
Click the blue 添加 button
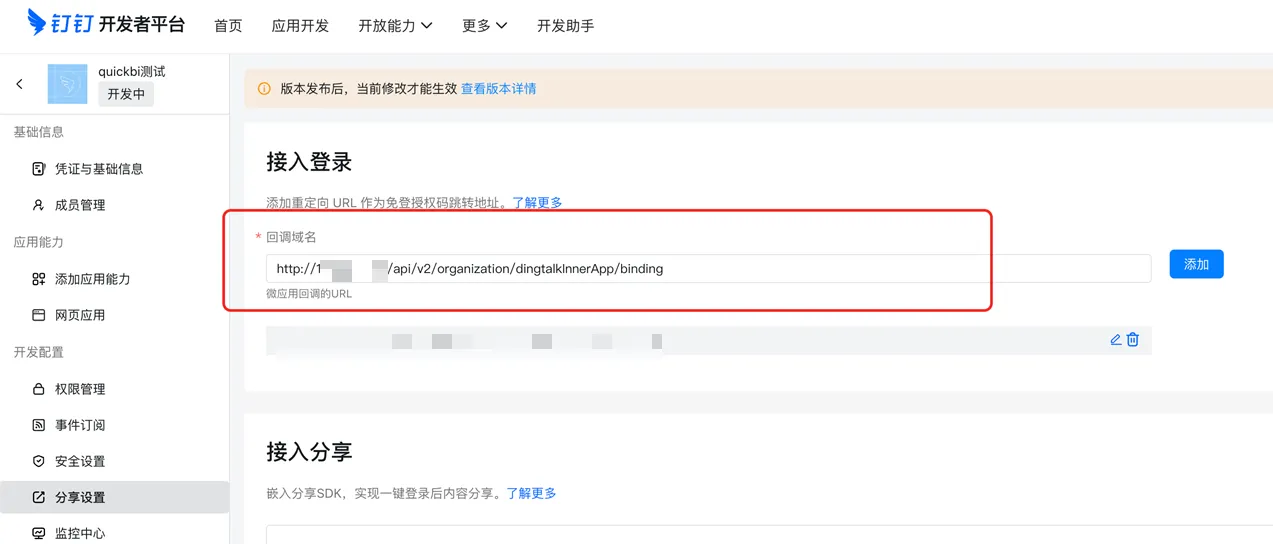pos(1196,264)
